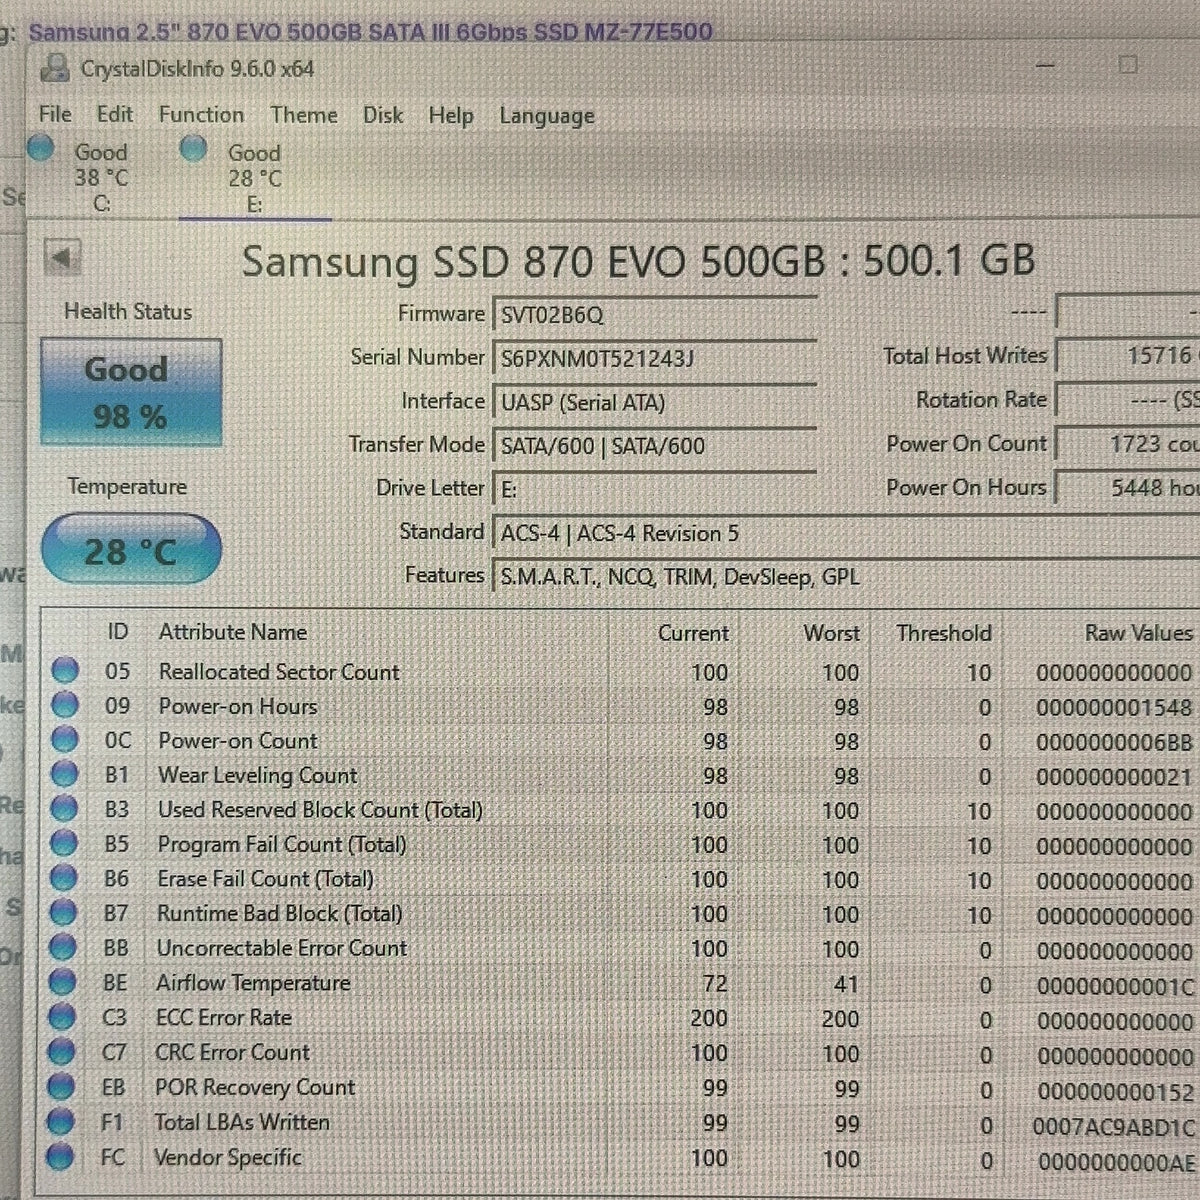Open the Disk menu

point(383,115)
